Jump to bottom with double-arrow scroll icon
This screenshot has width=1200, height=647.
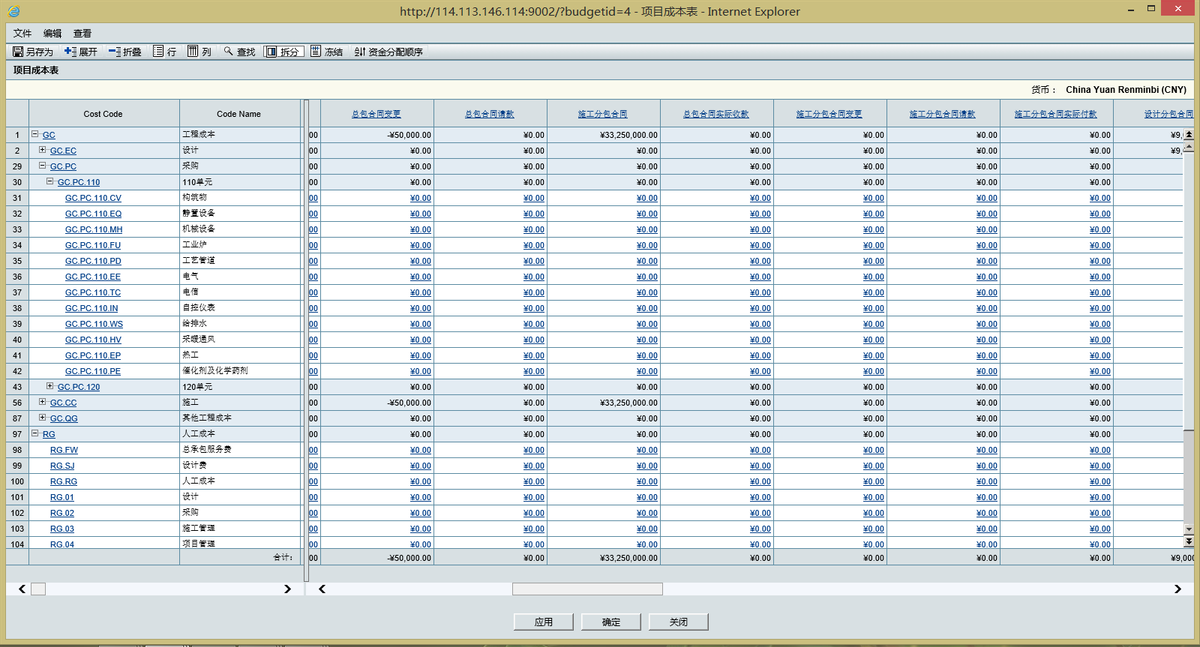pyautogui.click(x=1189, y=541)
